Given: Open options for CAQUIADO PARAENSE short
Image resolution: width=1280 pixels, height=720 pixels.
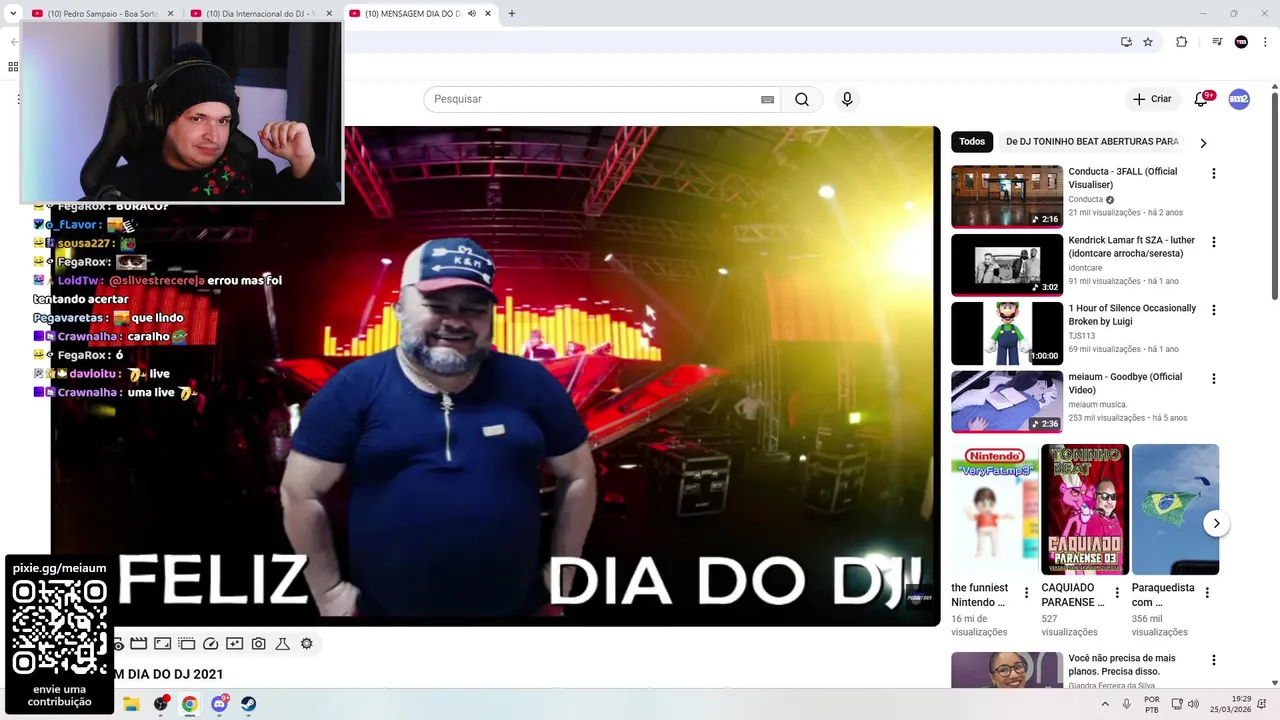Looking at the screenshot, I should pos(1117,593).
